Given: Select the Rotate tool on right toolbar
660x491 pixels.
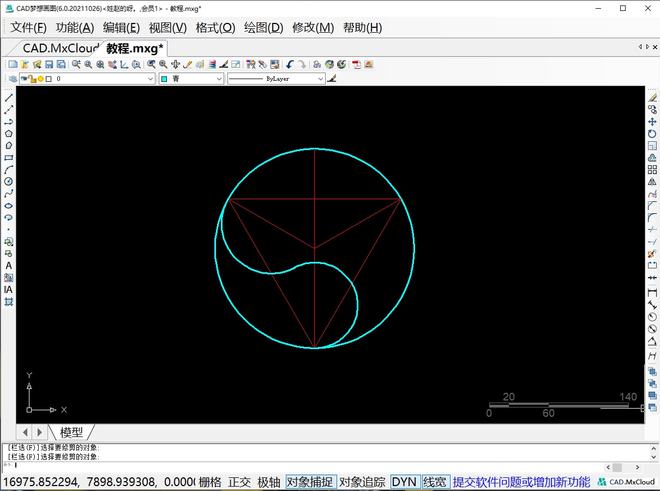Looking at the screenshot, I should [652, 134].
